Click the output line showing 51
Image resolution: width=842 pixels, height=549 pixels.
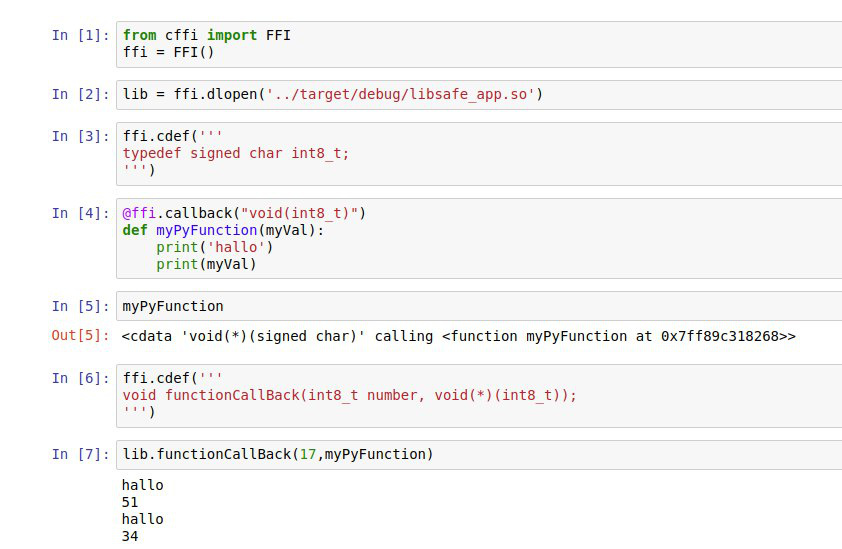point(131,502)
